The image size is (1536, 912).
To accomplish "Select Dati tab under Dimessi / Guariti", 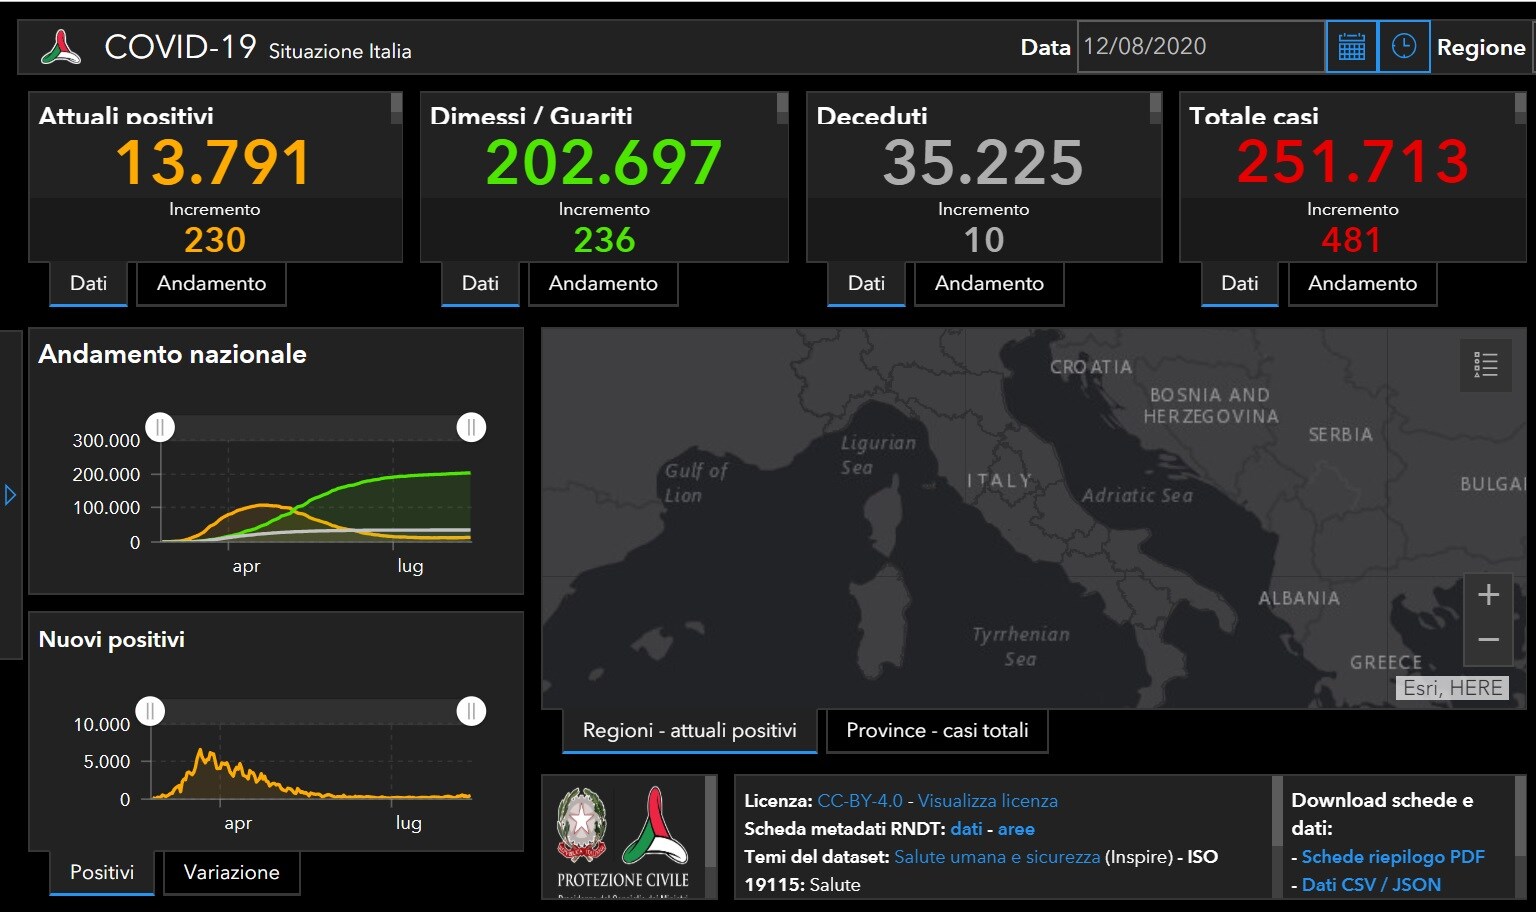I will pyautogui.click(x=480, y=283).
